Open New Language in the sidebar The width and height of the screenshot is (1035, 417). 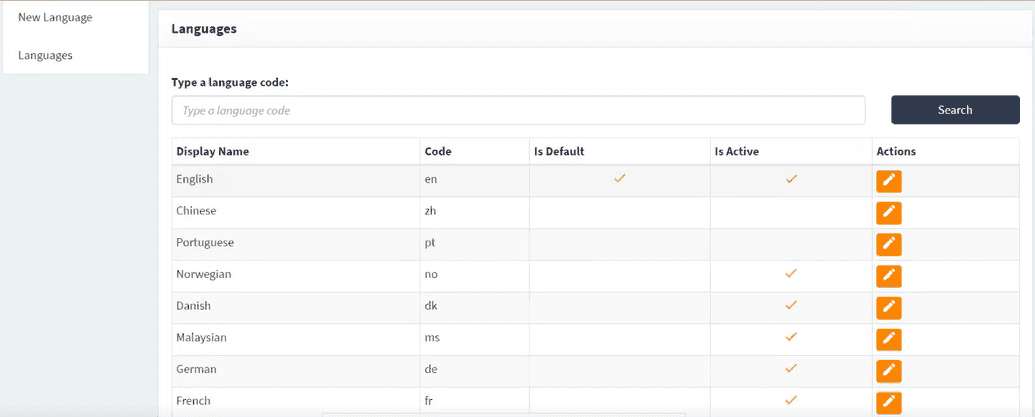[55, 17]
